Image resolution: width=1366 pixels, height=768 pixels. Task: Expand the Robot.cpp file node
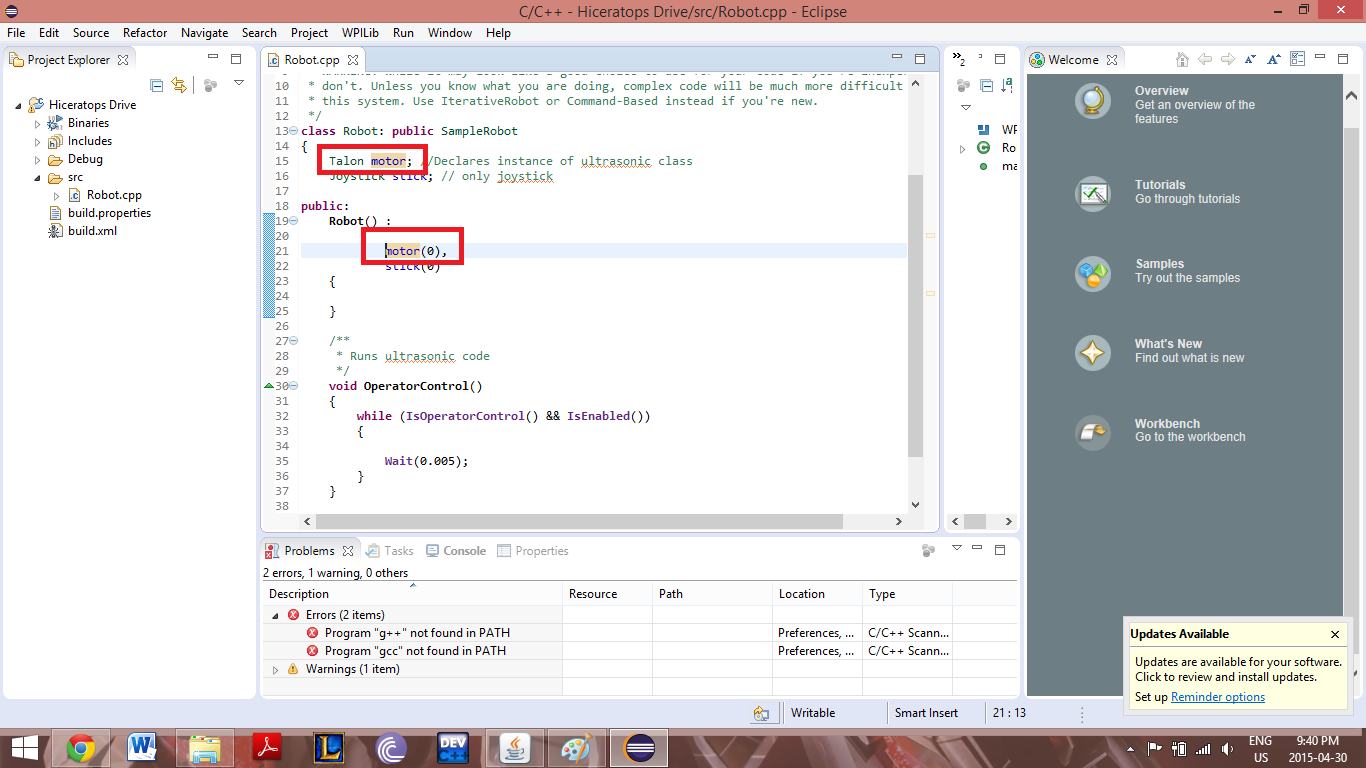tap(57, 195)
